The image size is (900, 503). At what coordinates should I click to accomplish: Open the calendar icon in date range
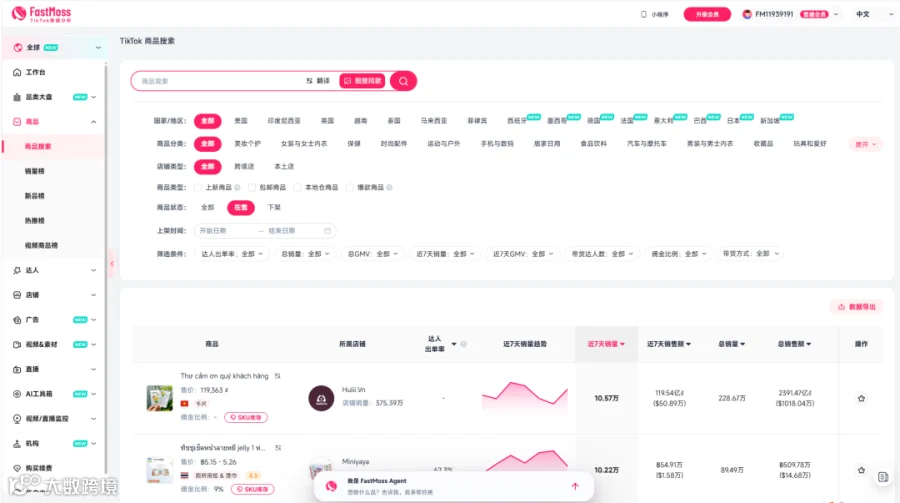(x=327, y=231)
